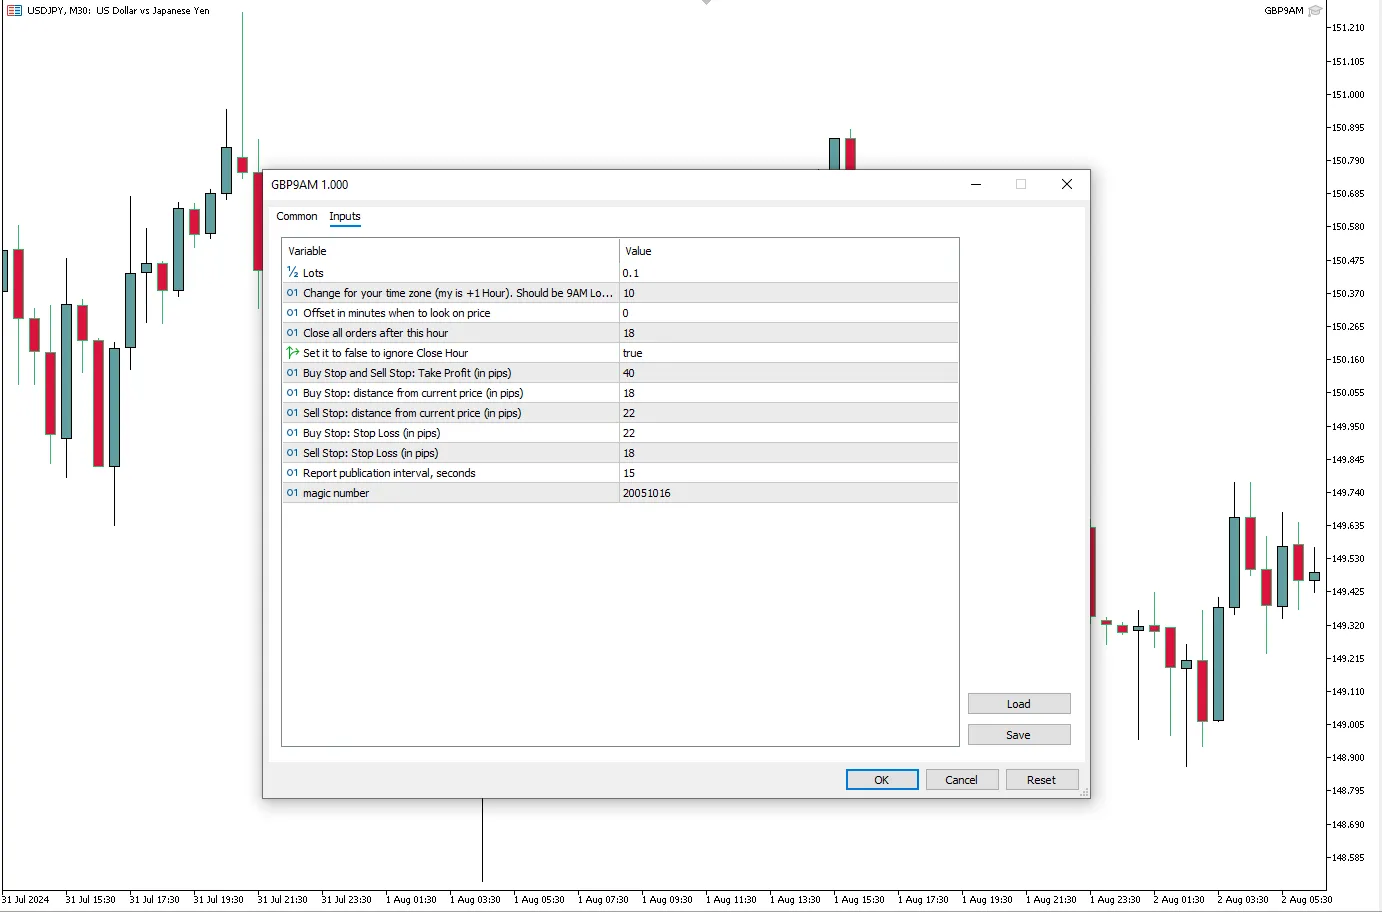Click the Save button
The width and height of the screenshot is (1382, 912).
1019,734
